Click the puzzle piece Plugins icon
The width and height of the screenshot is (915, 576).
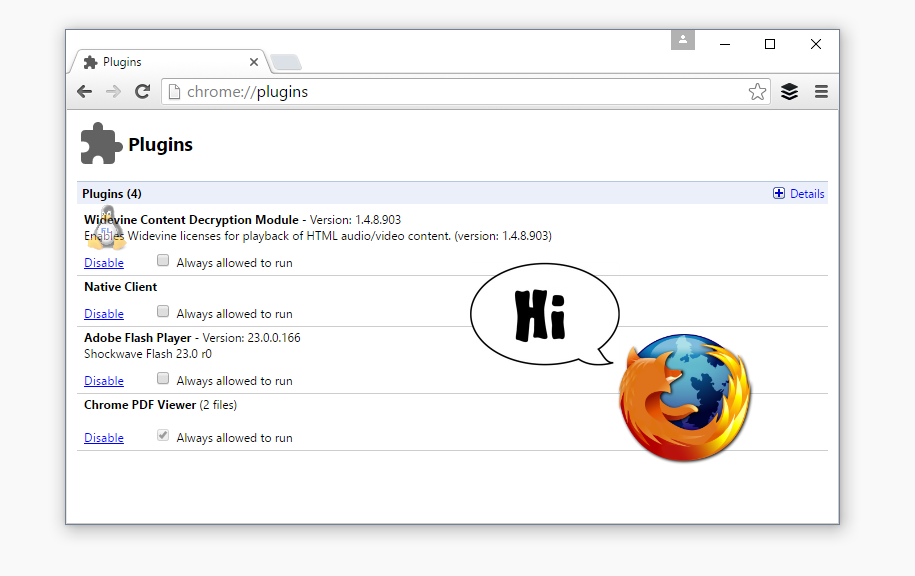coord(101,144)
